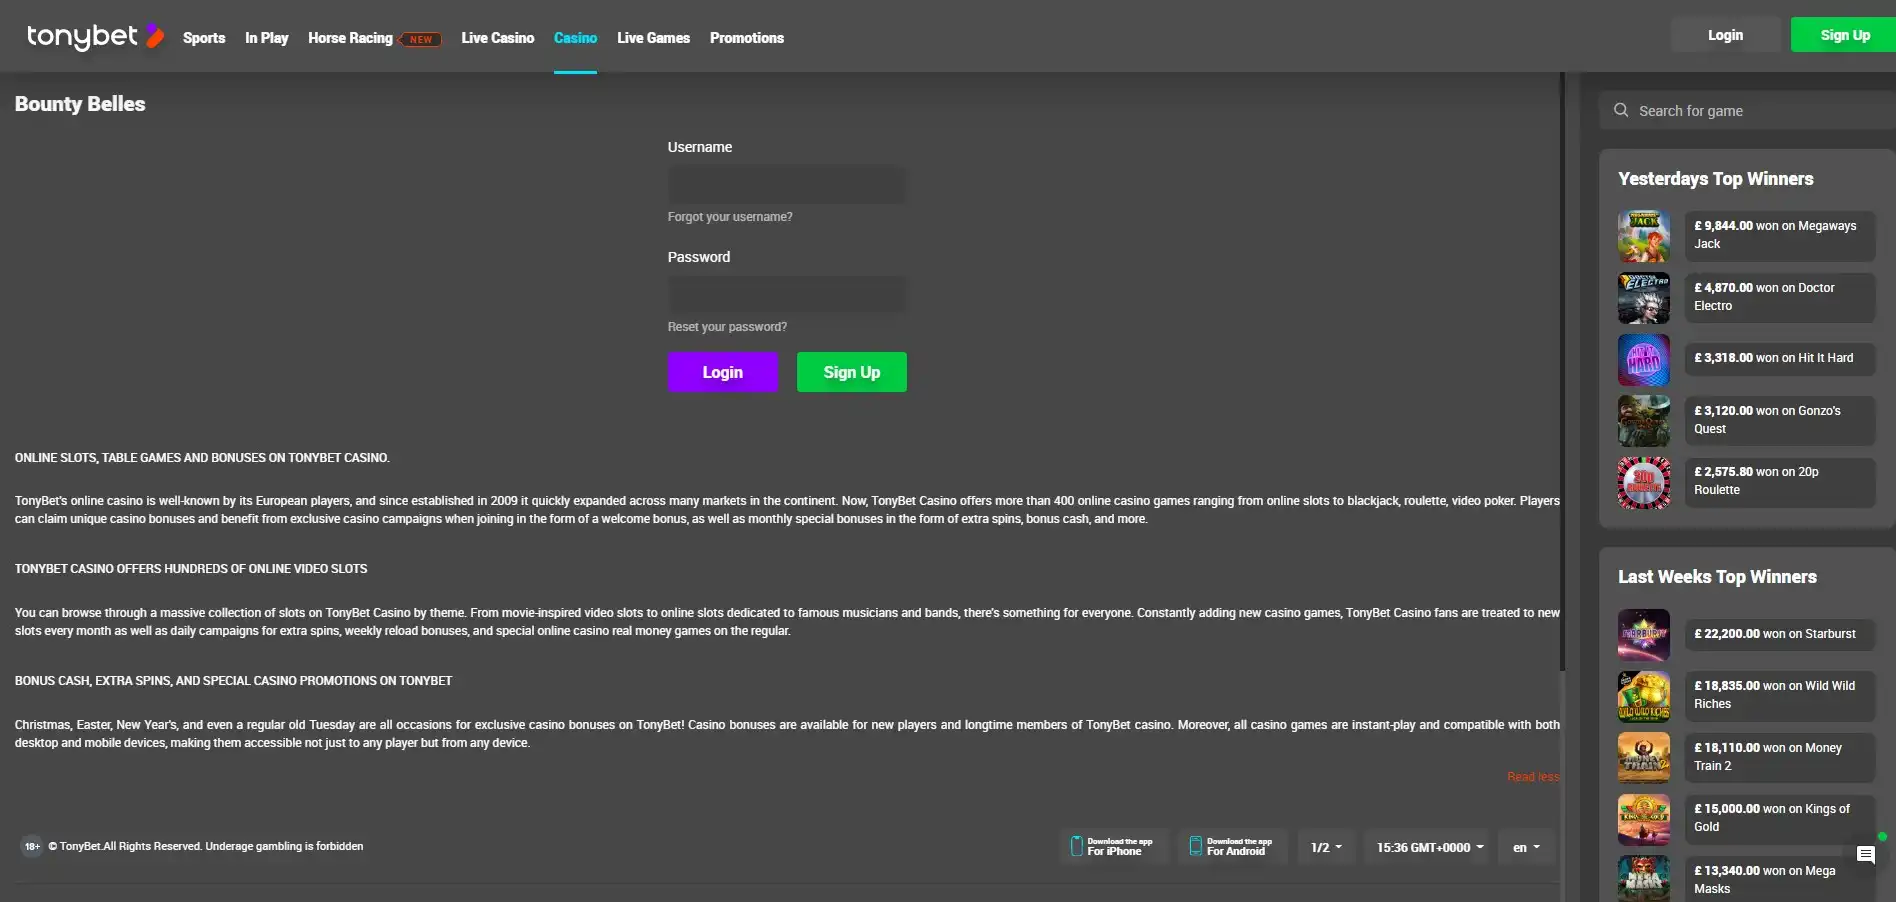The width and height of the screenshot is (1896, 902).
Task: Open the 20p Roulette game icon
Action: click(x=1643, y=482)
